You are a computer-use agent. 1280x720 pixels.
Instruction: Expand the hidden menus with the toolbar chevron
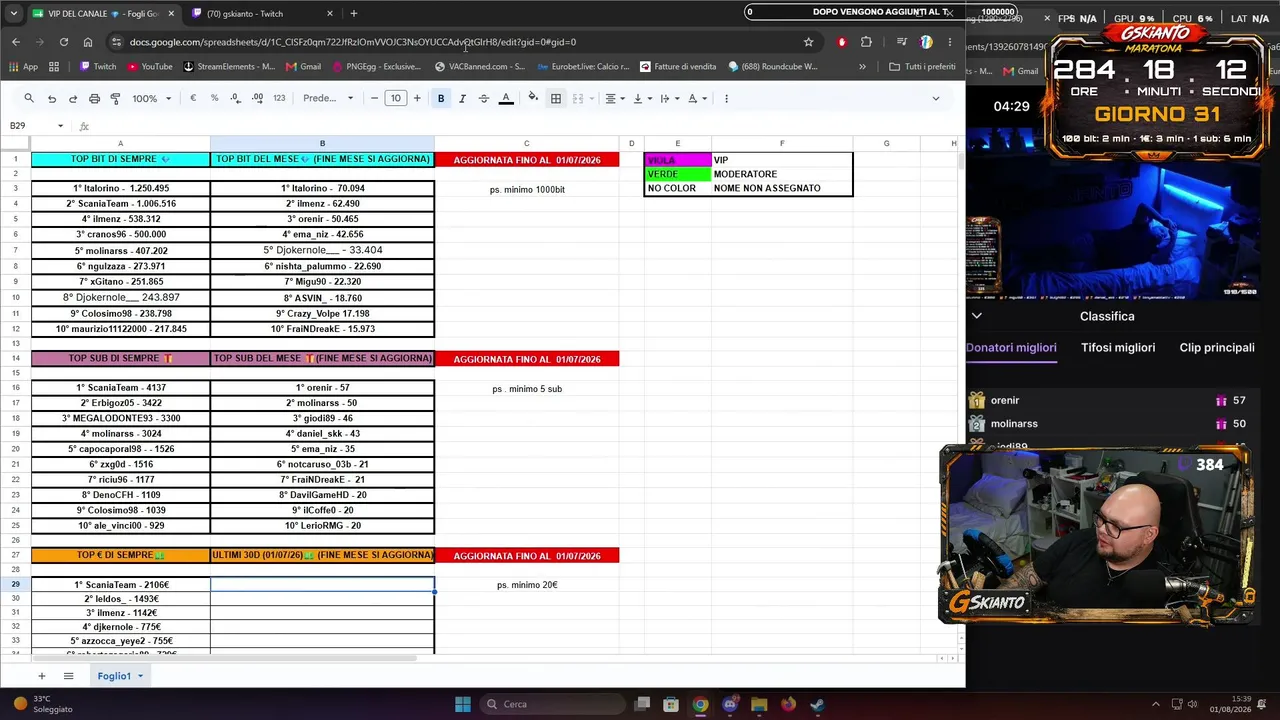pos(935,98)
